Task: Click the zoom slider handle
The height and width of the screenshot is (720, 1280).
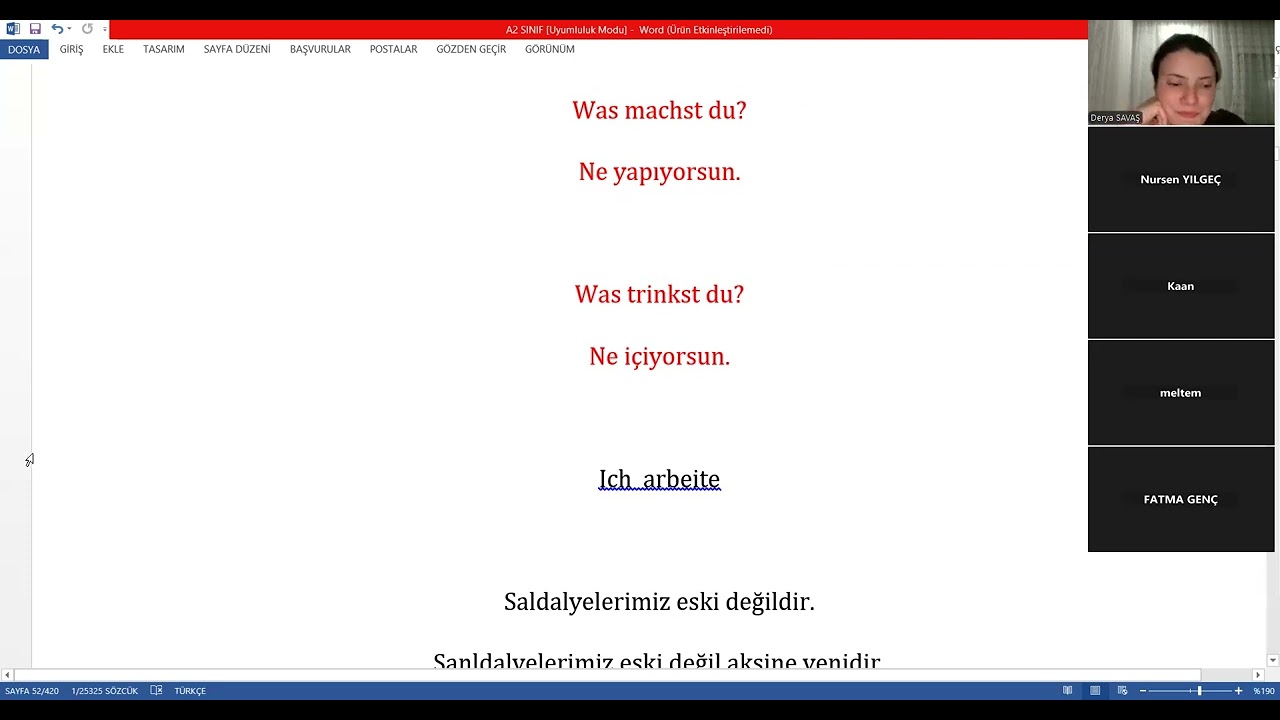Action: [x=1199, y=691]
